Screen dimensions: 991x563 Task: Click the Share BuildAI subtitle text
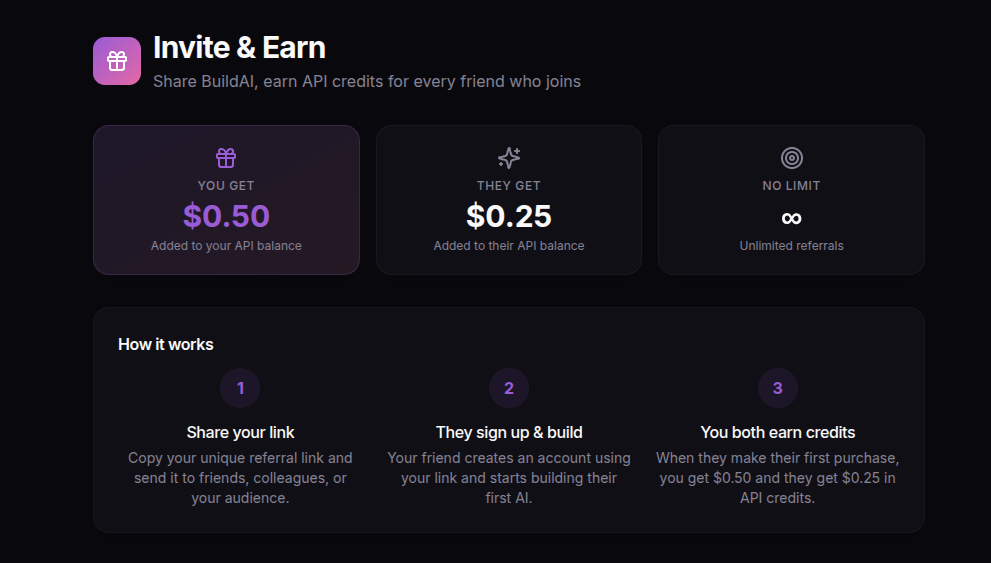click(x=367, y=81)
